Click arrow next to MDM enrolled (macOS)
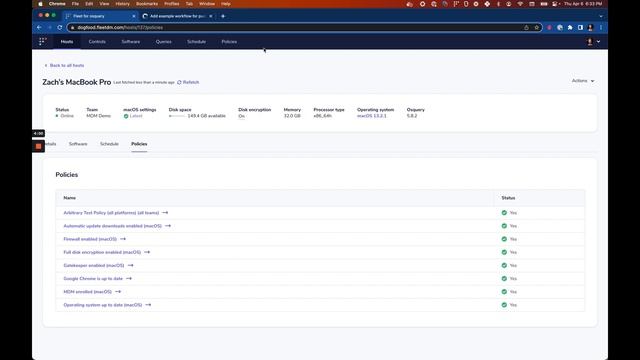The height and width of the screenshot is (360, 640). pyautogui.click(x=118, y=292)
